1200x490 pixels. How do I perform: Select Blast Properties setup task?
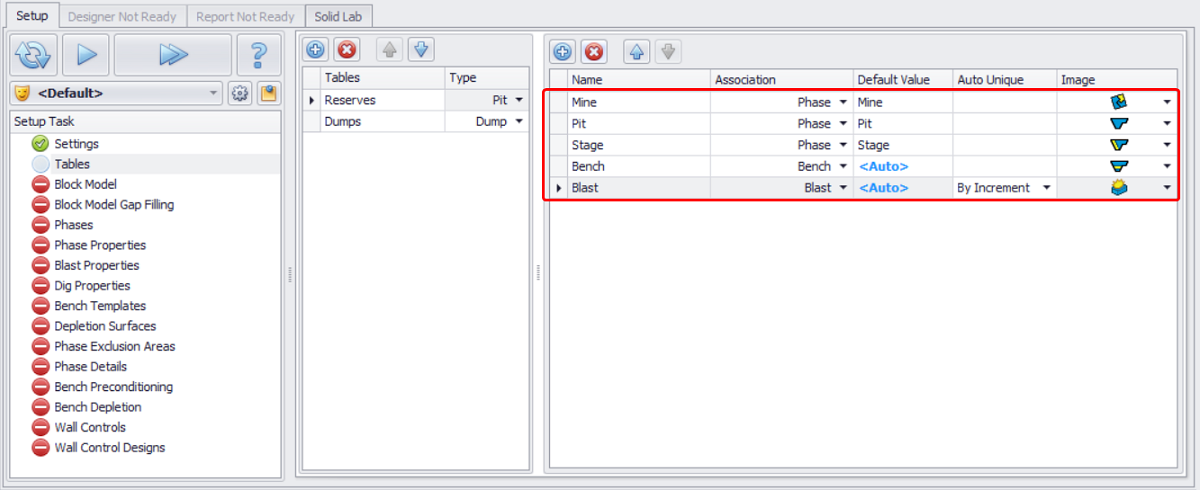click(x=97, y=265)
